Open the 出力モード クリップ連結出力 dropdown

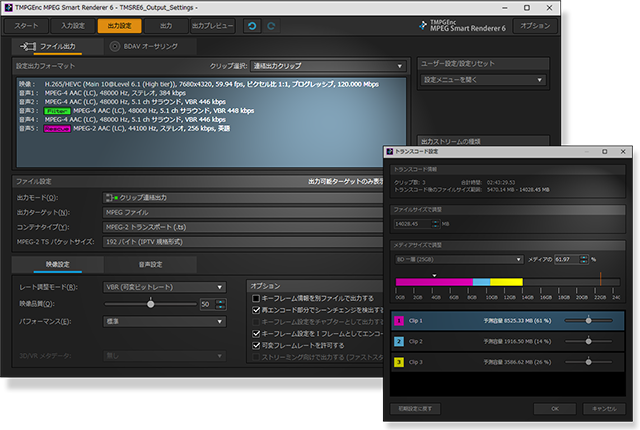(x=243, y=198)
